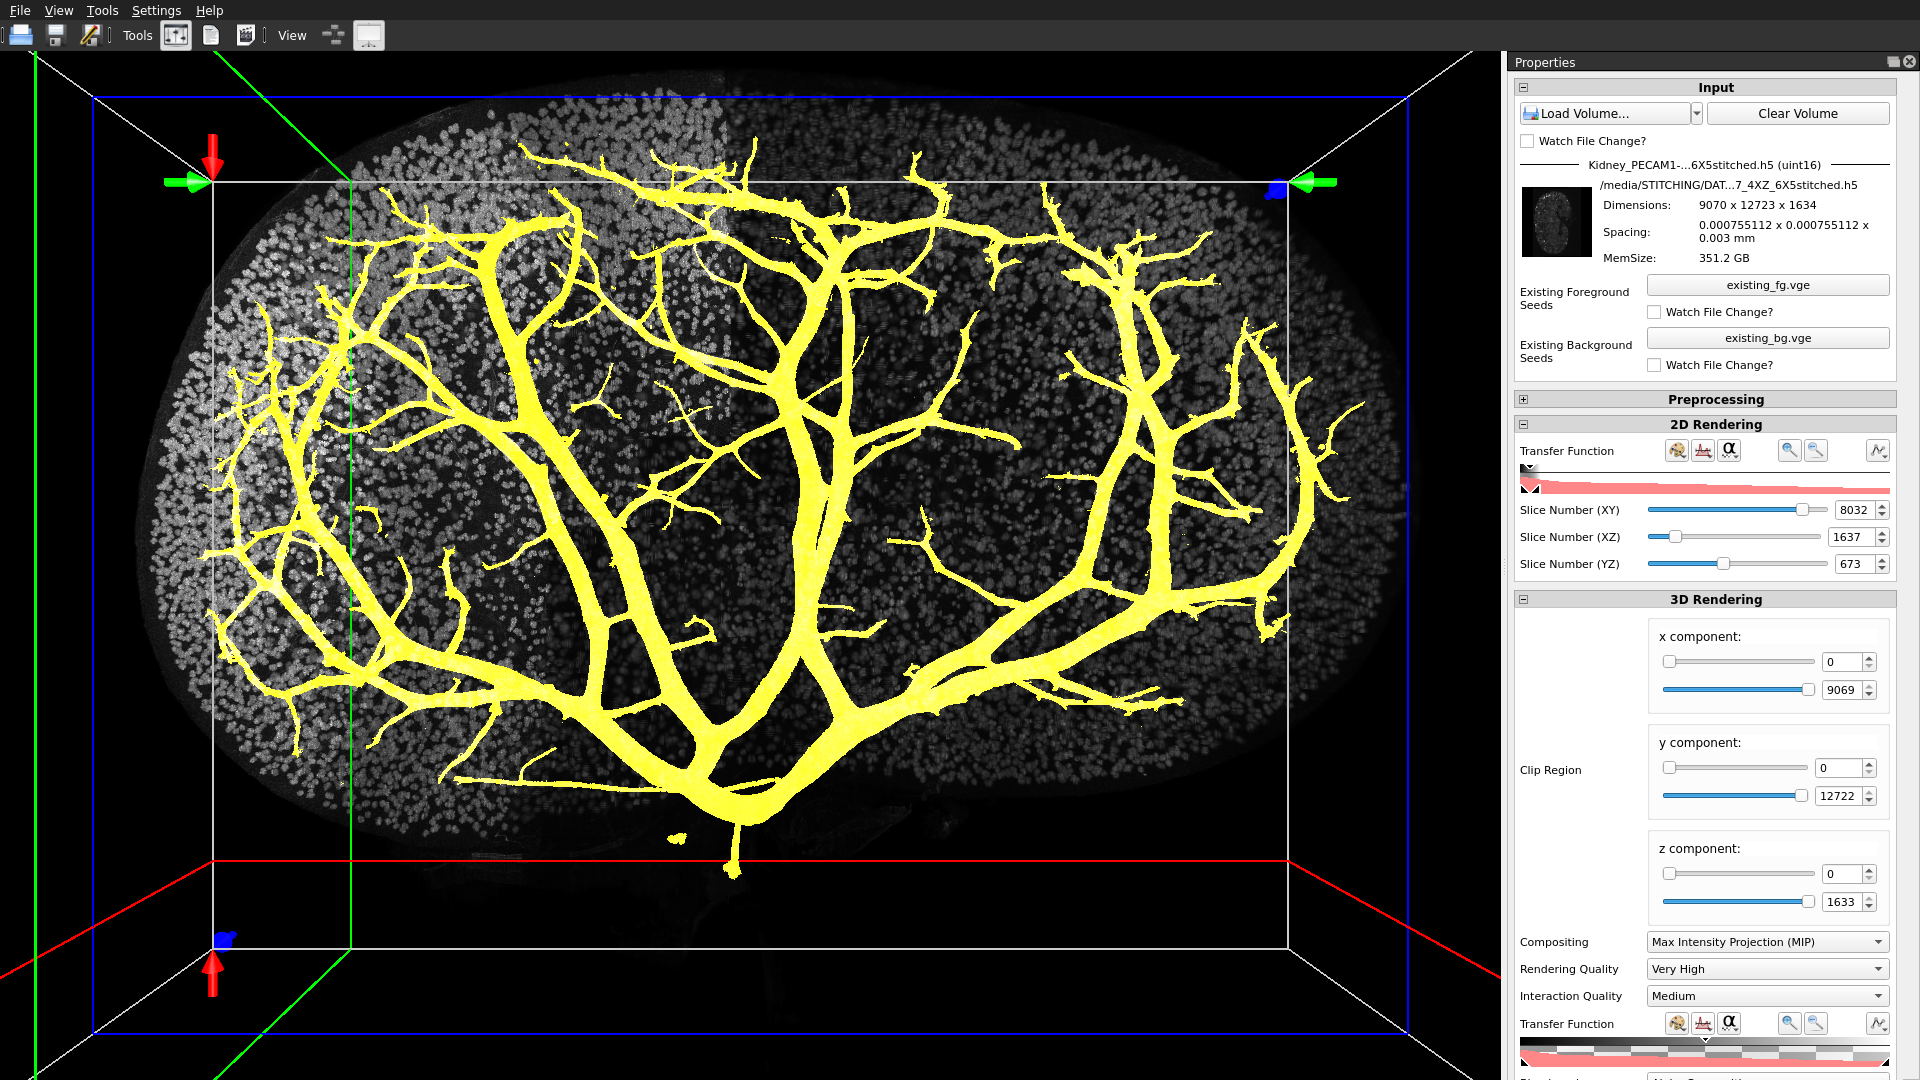
Task: Click the open workspace toolbar icon
Action: coord(21,36)
